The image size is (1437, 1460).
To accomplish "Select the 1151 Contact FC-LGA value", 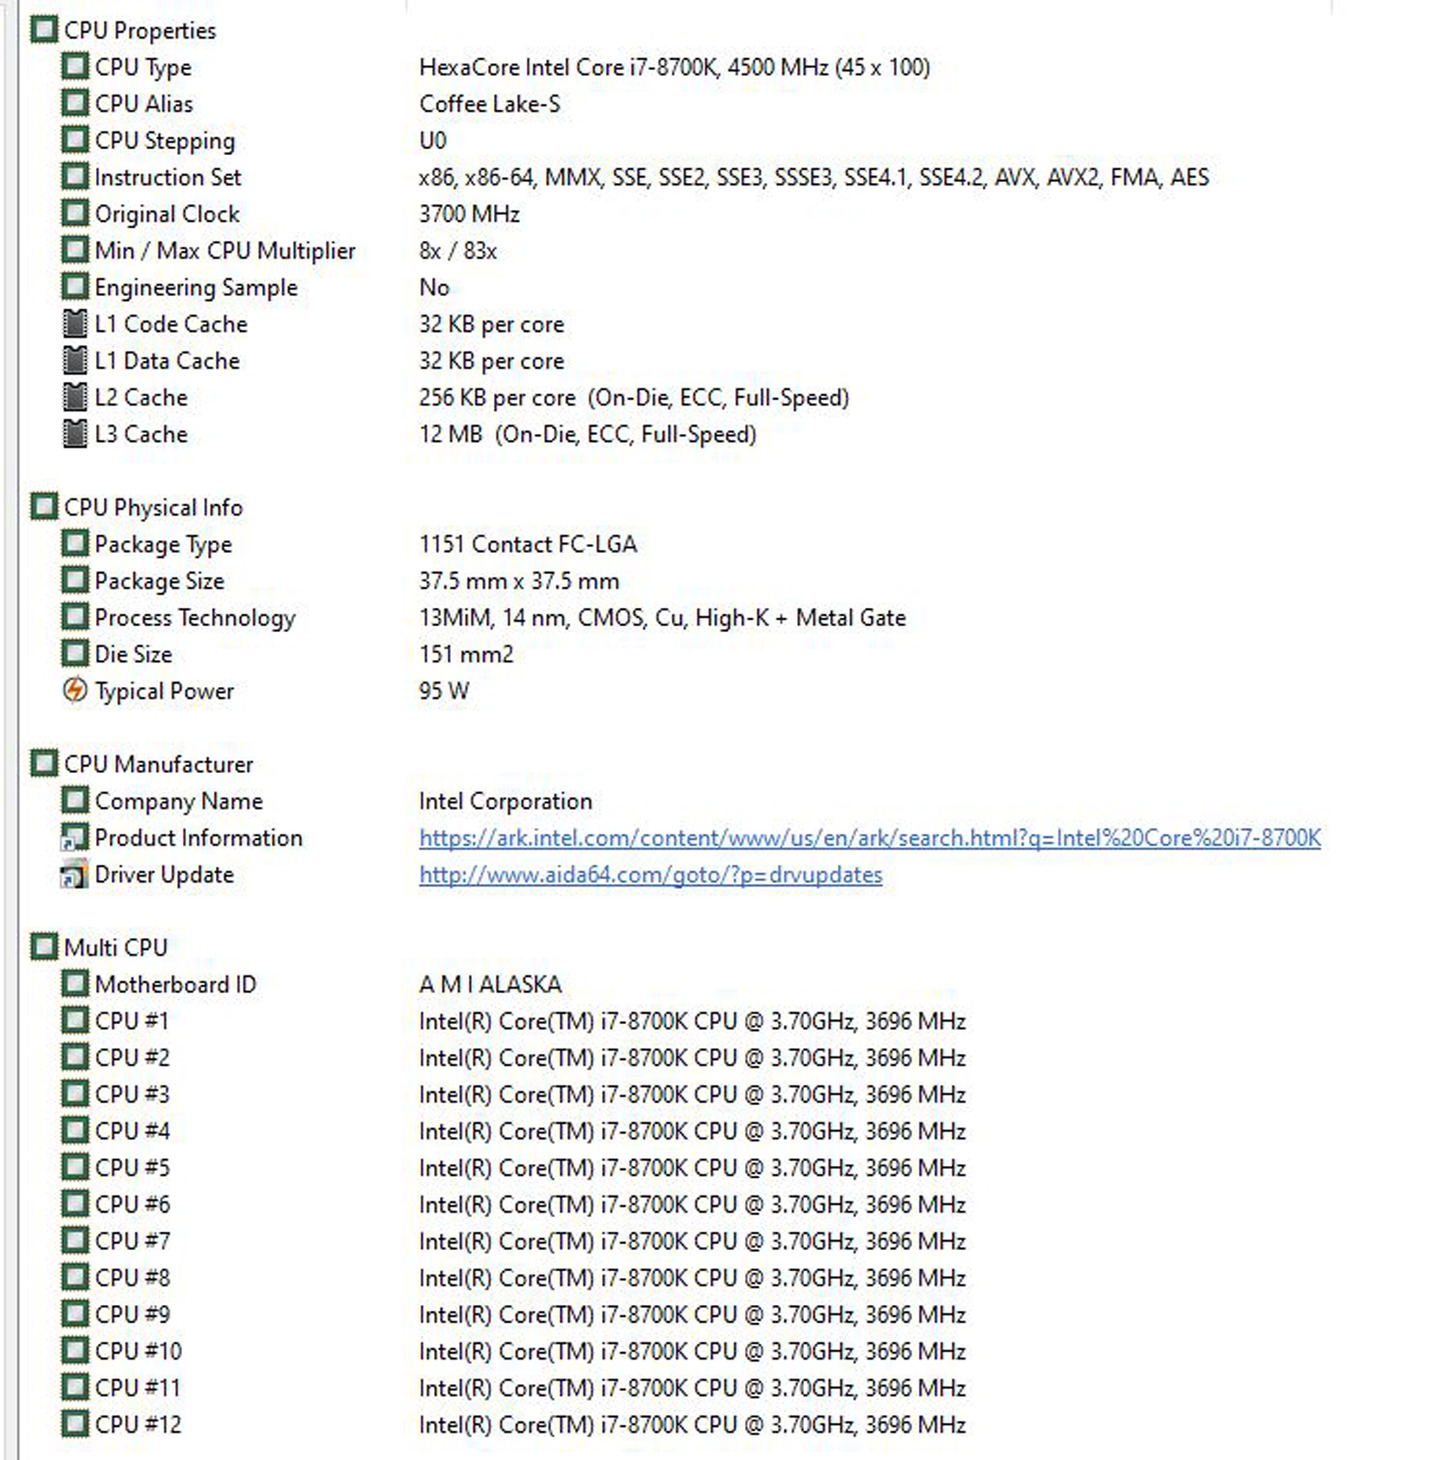I will pyautogui.click(x=528, y=544).
